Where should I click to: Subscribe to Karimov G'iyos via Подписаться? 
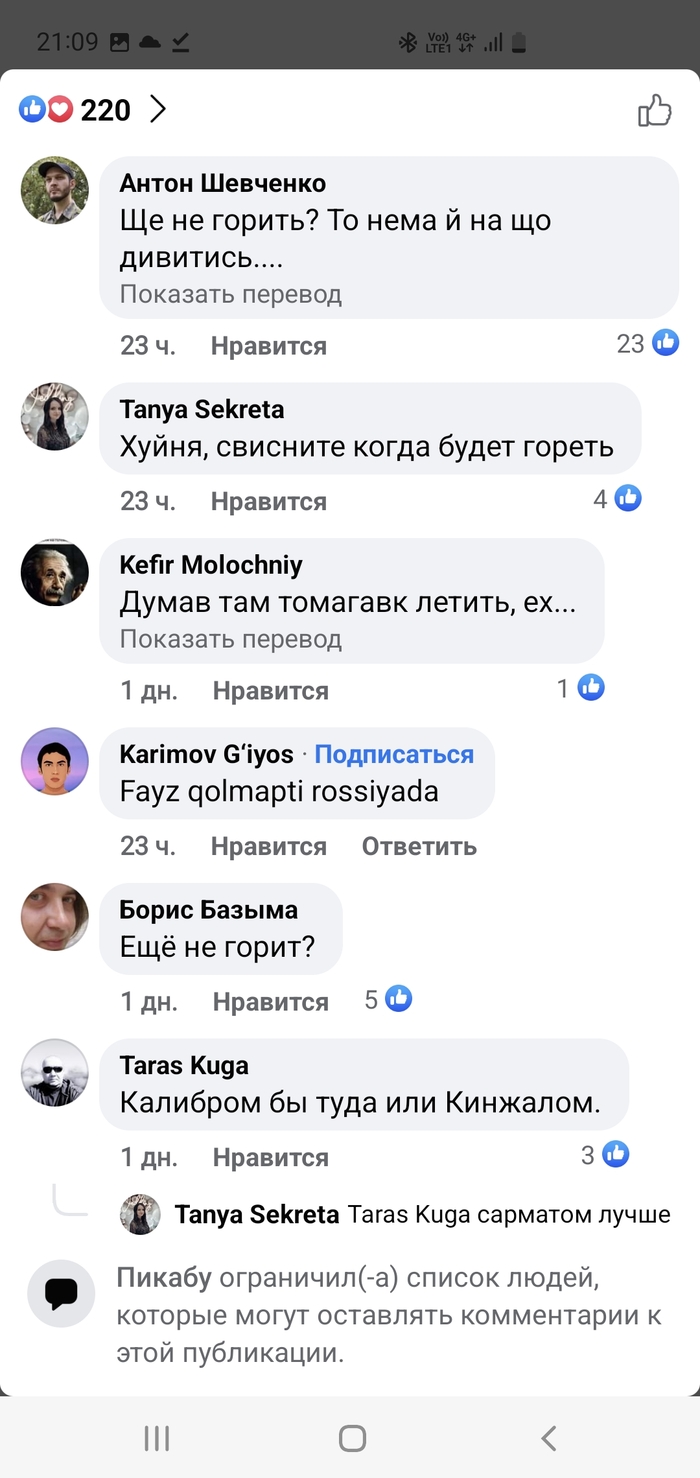[394, 755]
